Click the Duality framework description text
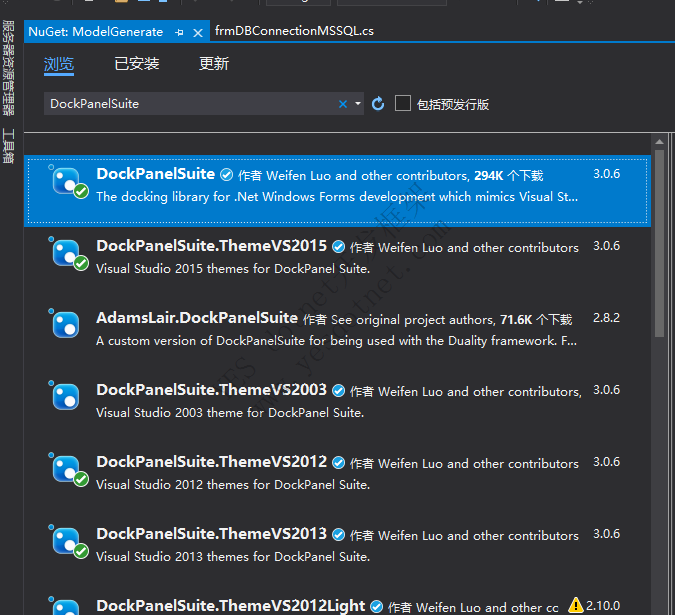Image resolution: width=675 pixels, height=615 pixels. (x=336, y=341)
